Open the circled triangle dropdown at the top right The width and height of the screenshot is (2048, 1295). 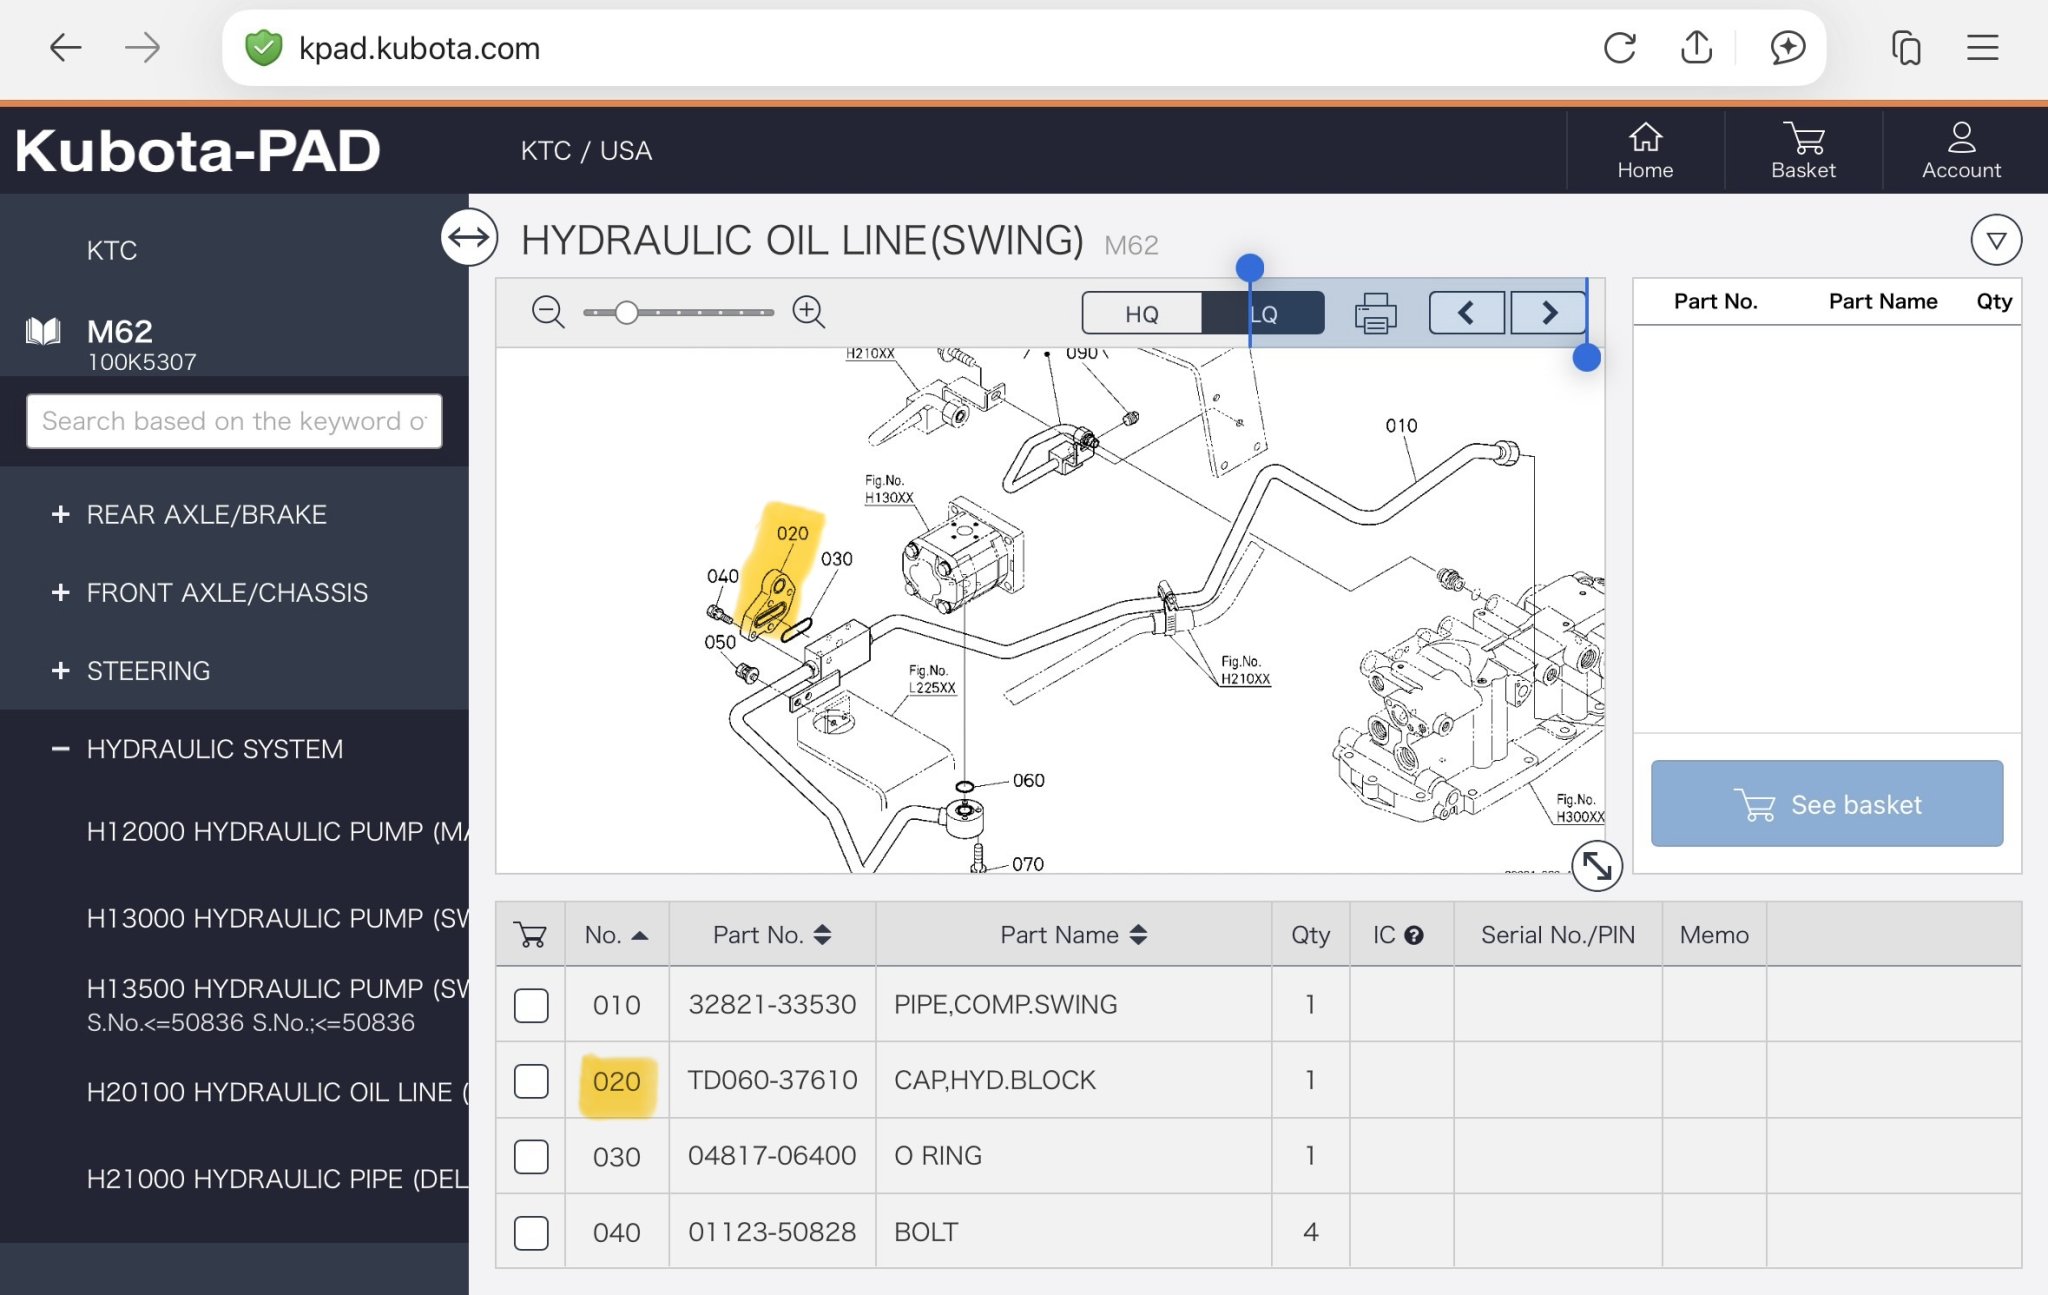[x=1995, y=240]
